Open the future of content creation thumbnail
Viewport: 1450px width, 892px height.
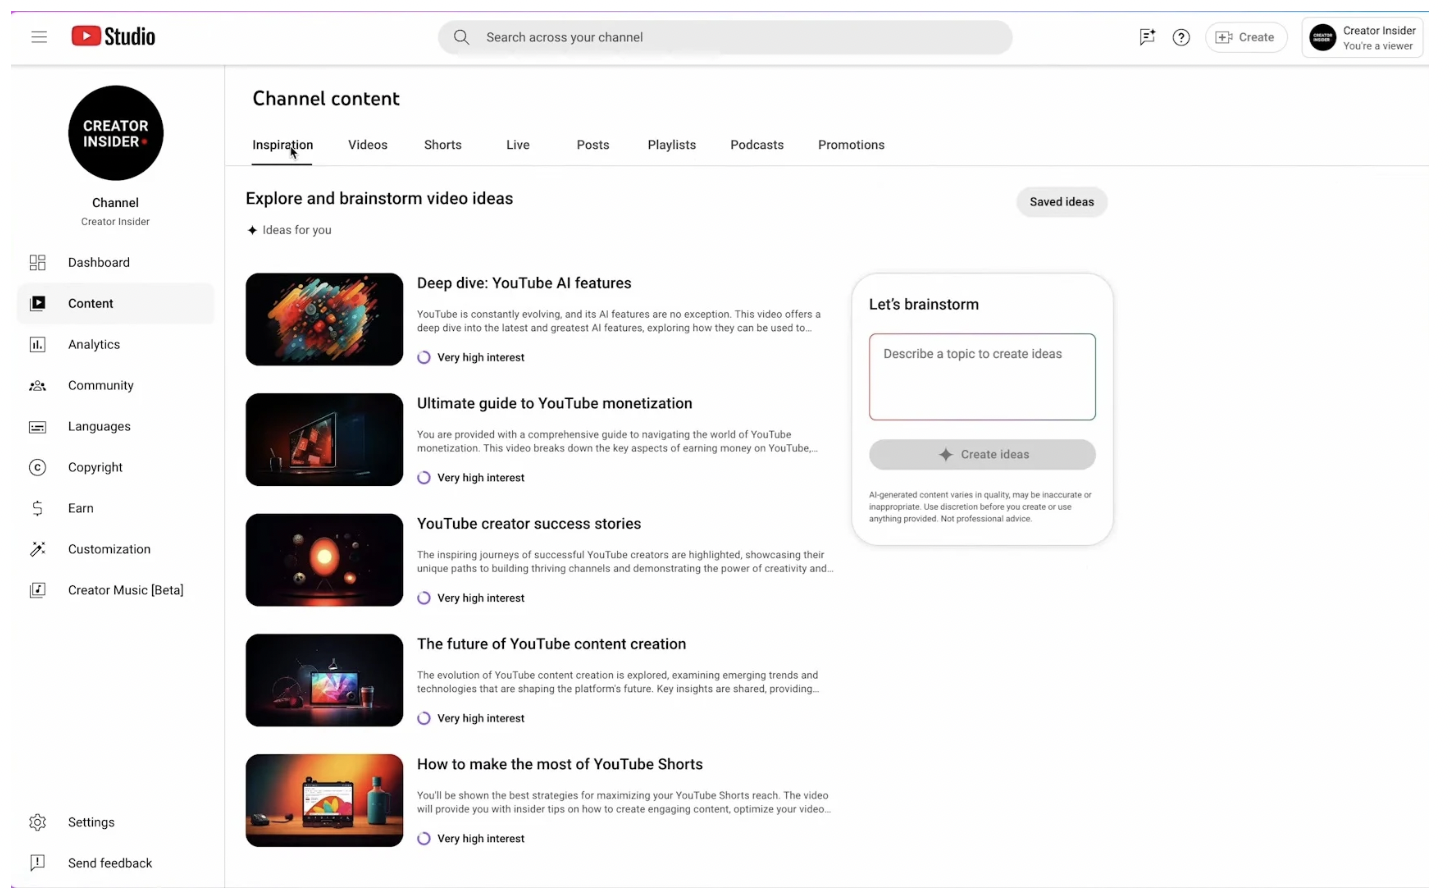click(324, 680)
